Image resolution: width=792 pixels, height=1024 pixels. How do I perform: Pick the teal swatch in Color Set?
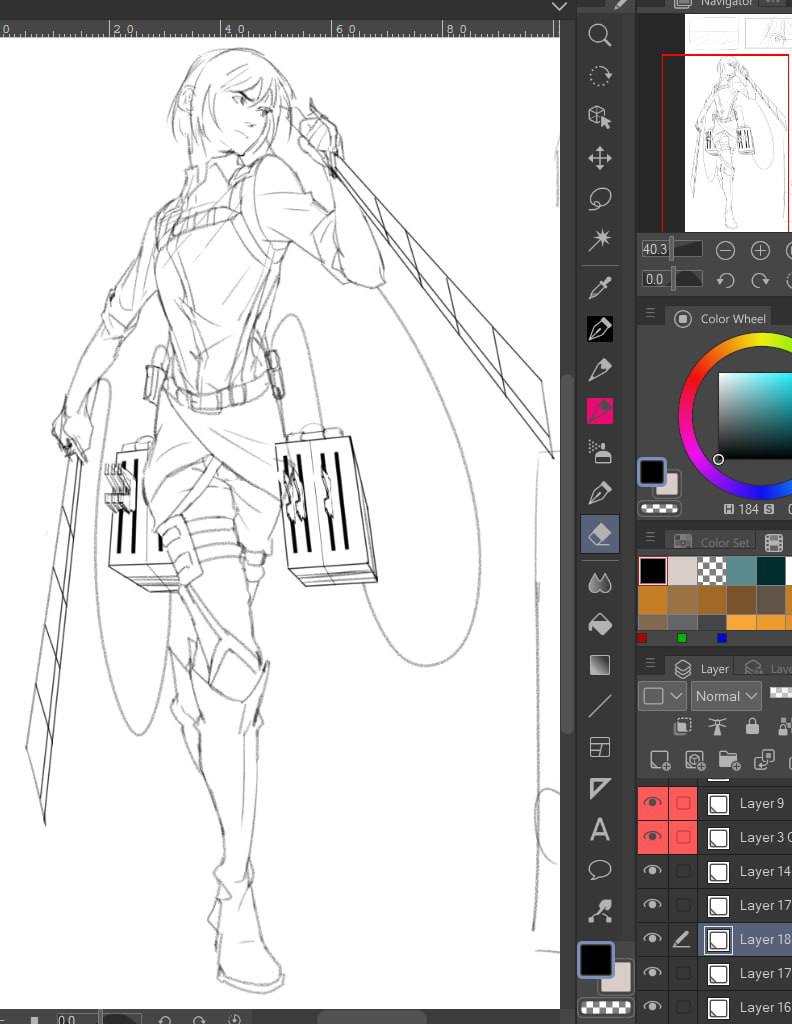[x=742, y=571]
